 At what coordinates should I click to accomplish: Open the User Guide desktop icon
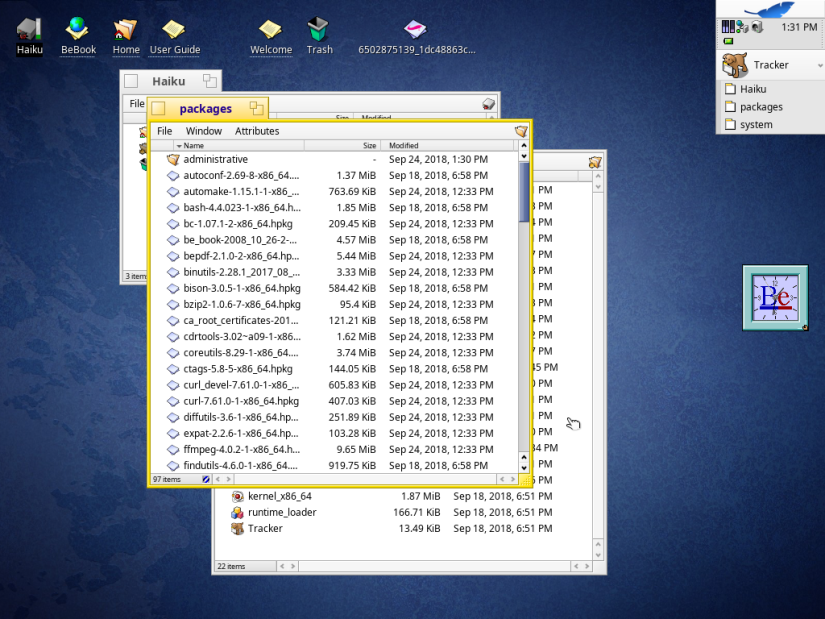tap(174, 29)
